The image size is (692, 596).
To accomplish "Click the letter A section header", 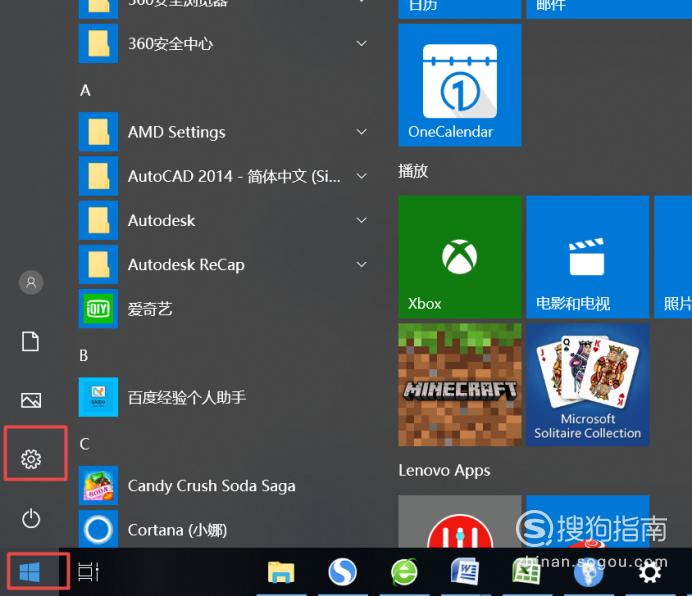I will 85,91.
